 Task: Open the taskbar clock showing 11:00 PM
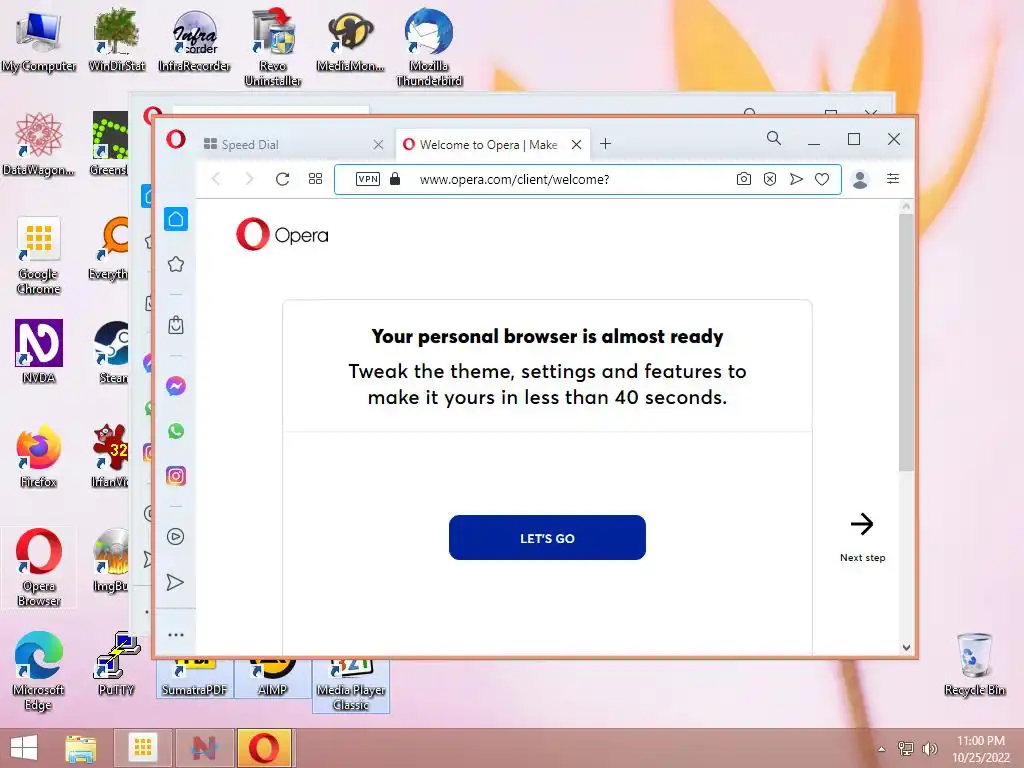click(981, 749)
